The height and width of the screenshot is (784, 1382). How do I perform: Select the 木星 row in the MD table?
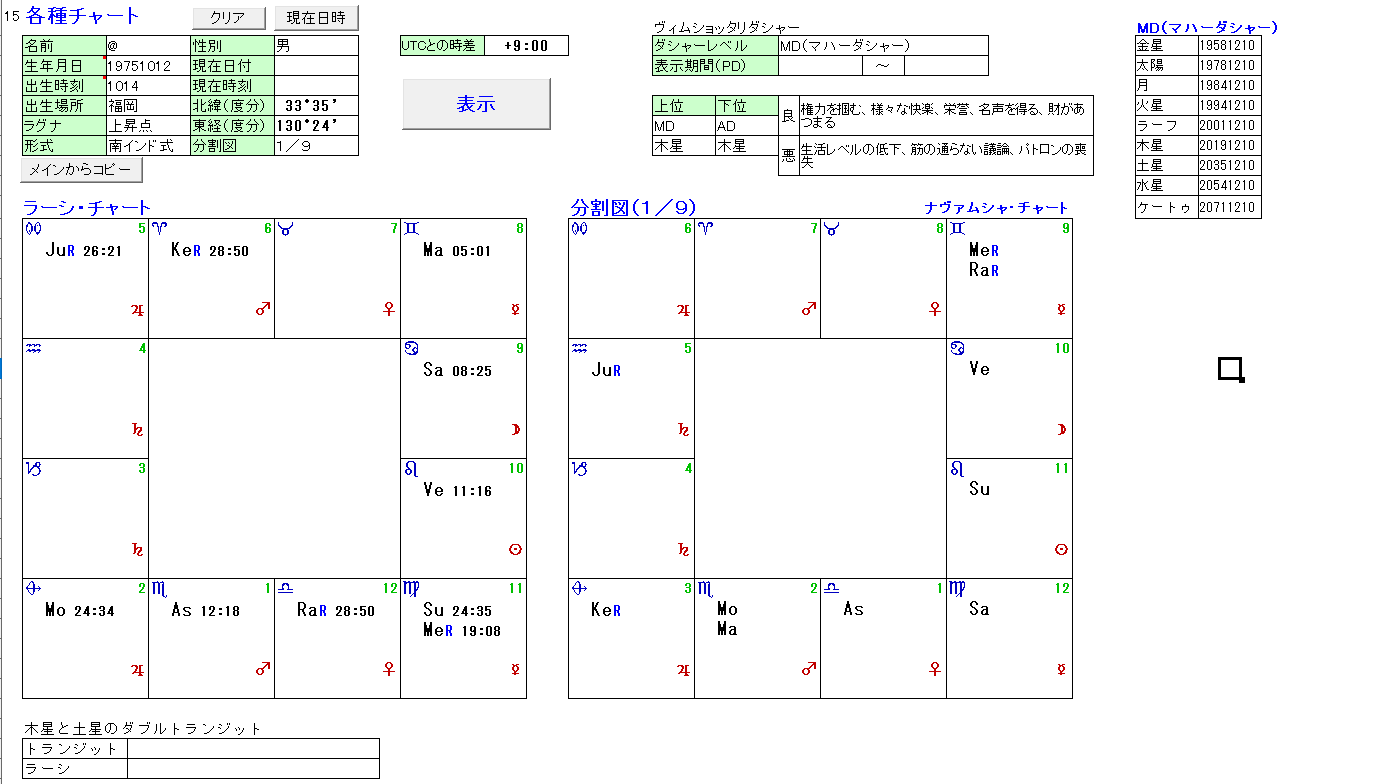click(x=1198, y=146)
